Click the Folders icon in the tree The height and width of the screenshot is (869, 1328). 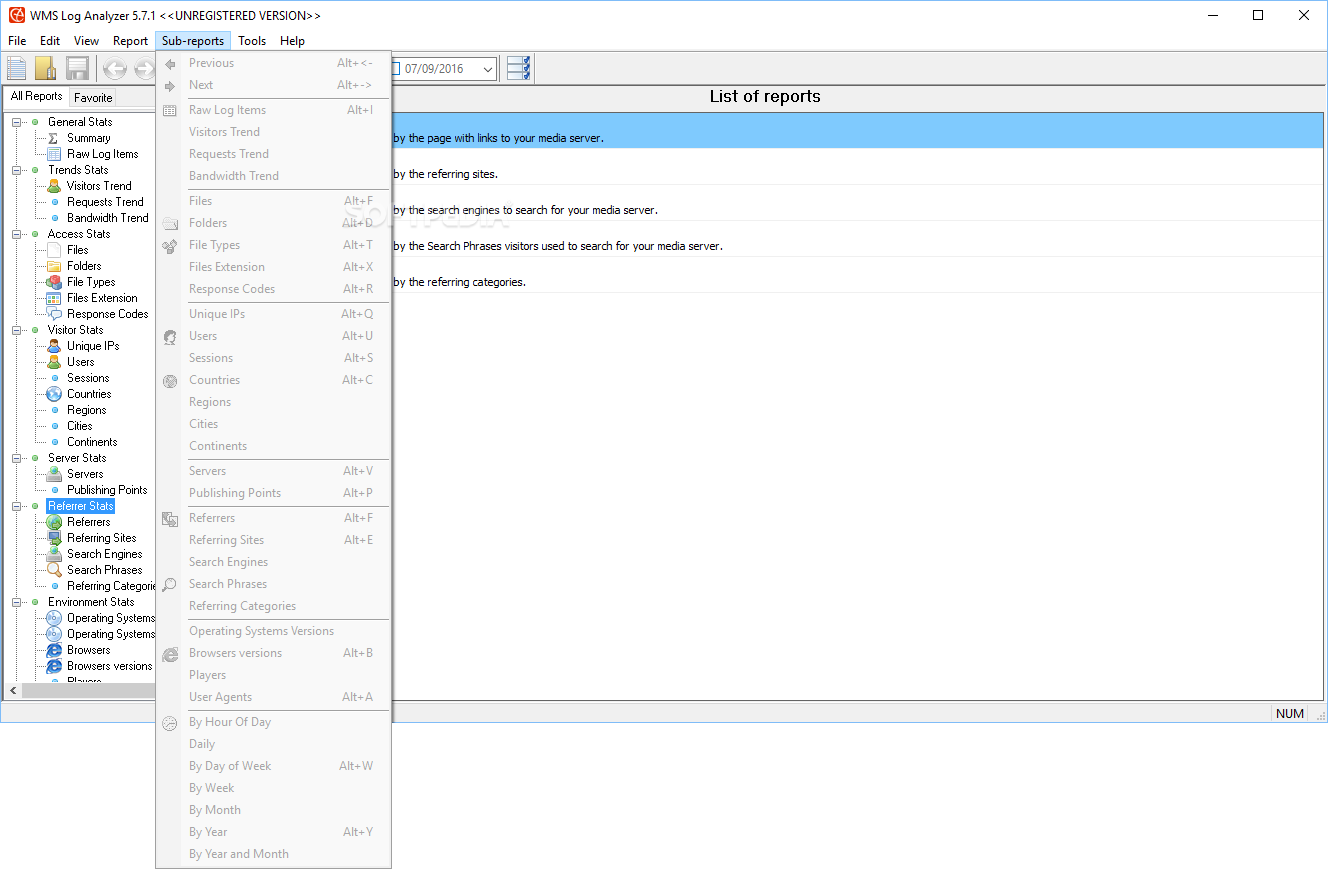[54, 266]
